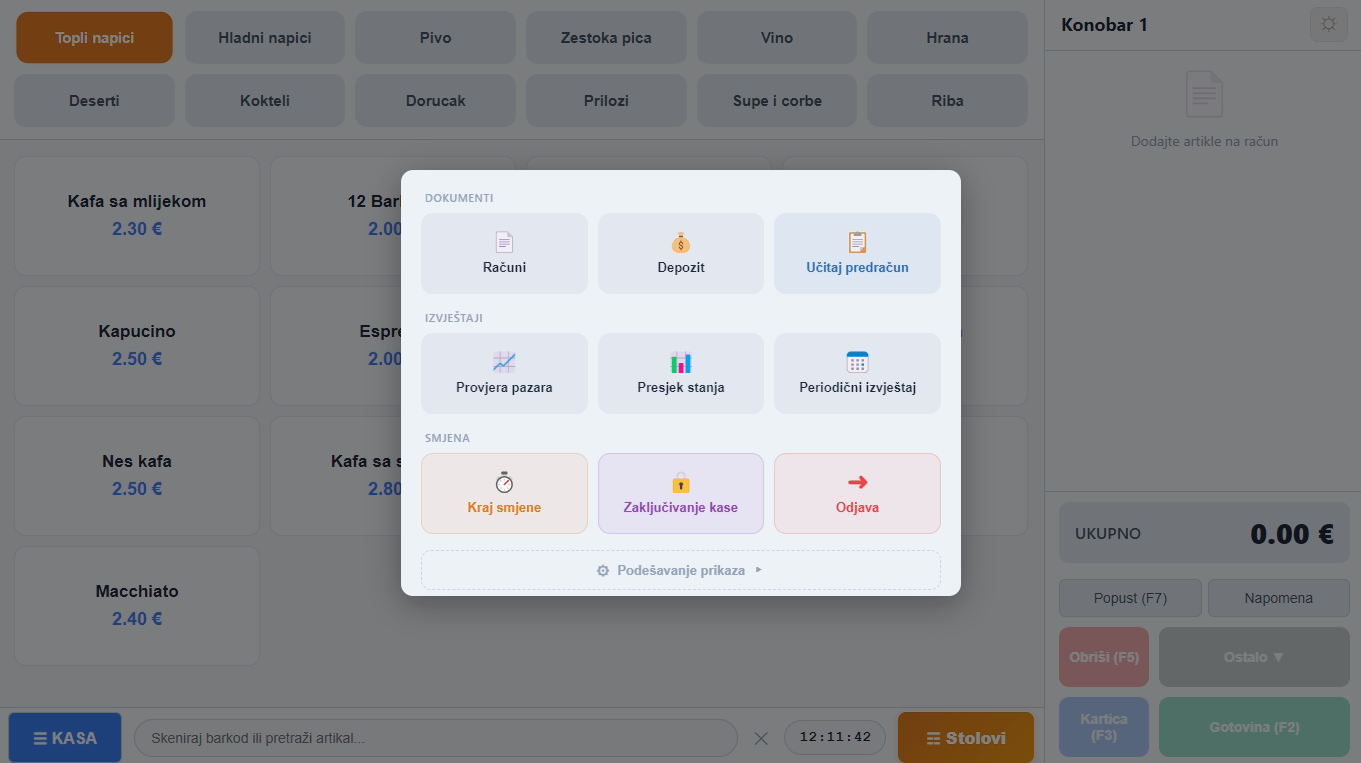Select Učitaj predračun clipboard tile
This screenshot has height=763, width=1361.
[857, 253]
